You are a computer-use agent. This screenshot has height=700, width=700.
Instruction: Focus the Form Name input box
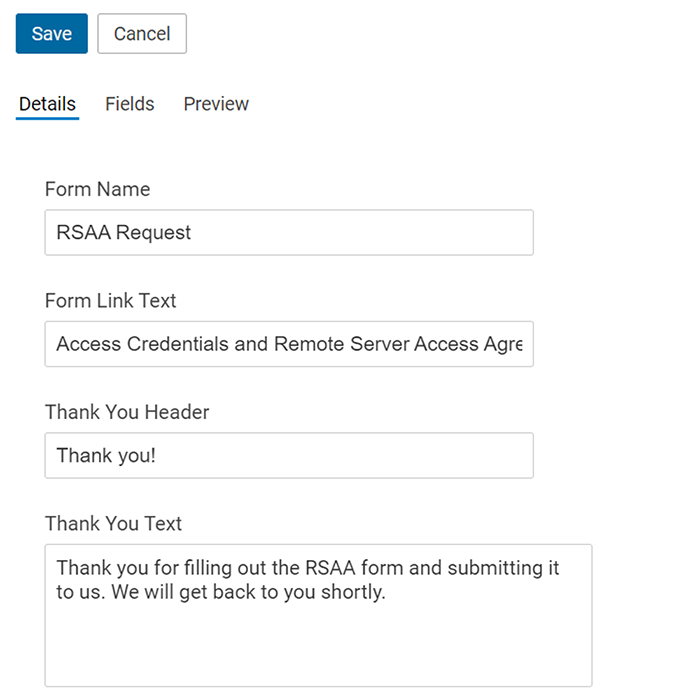pyautogui.click(x=289, y=233)
